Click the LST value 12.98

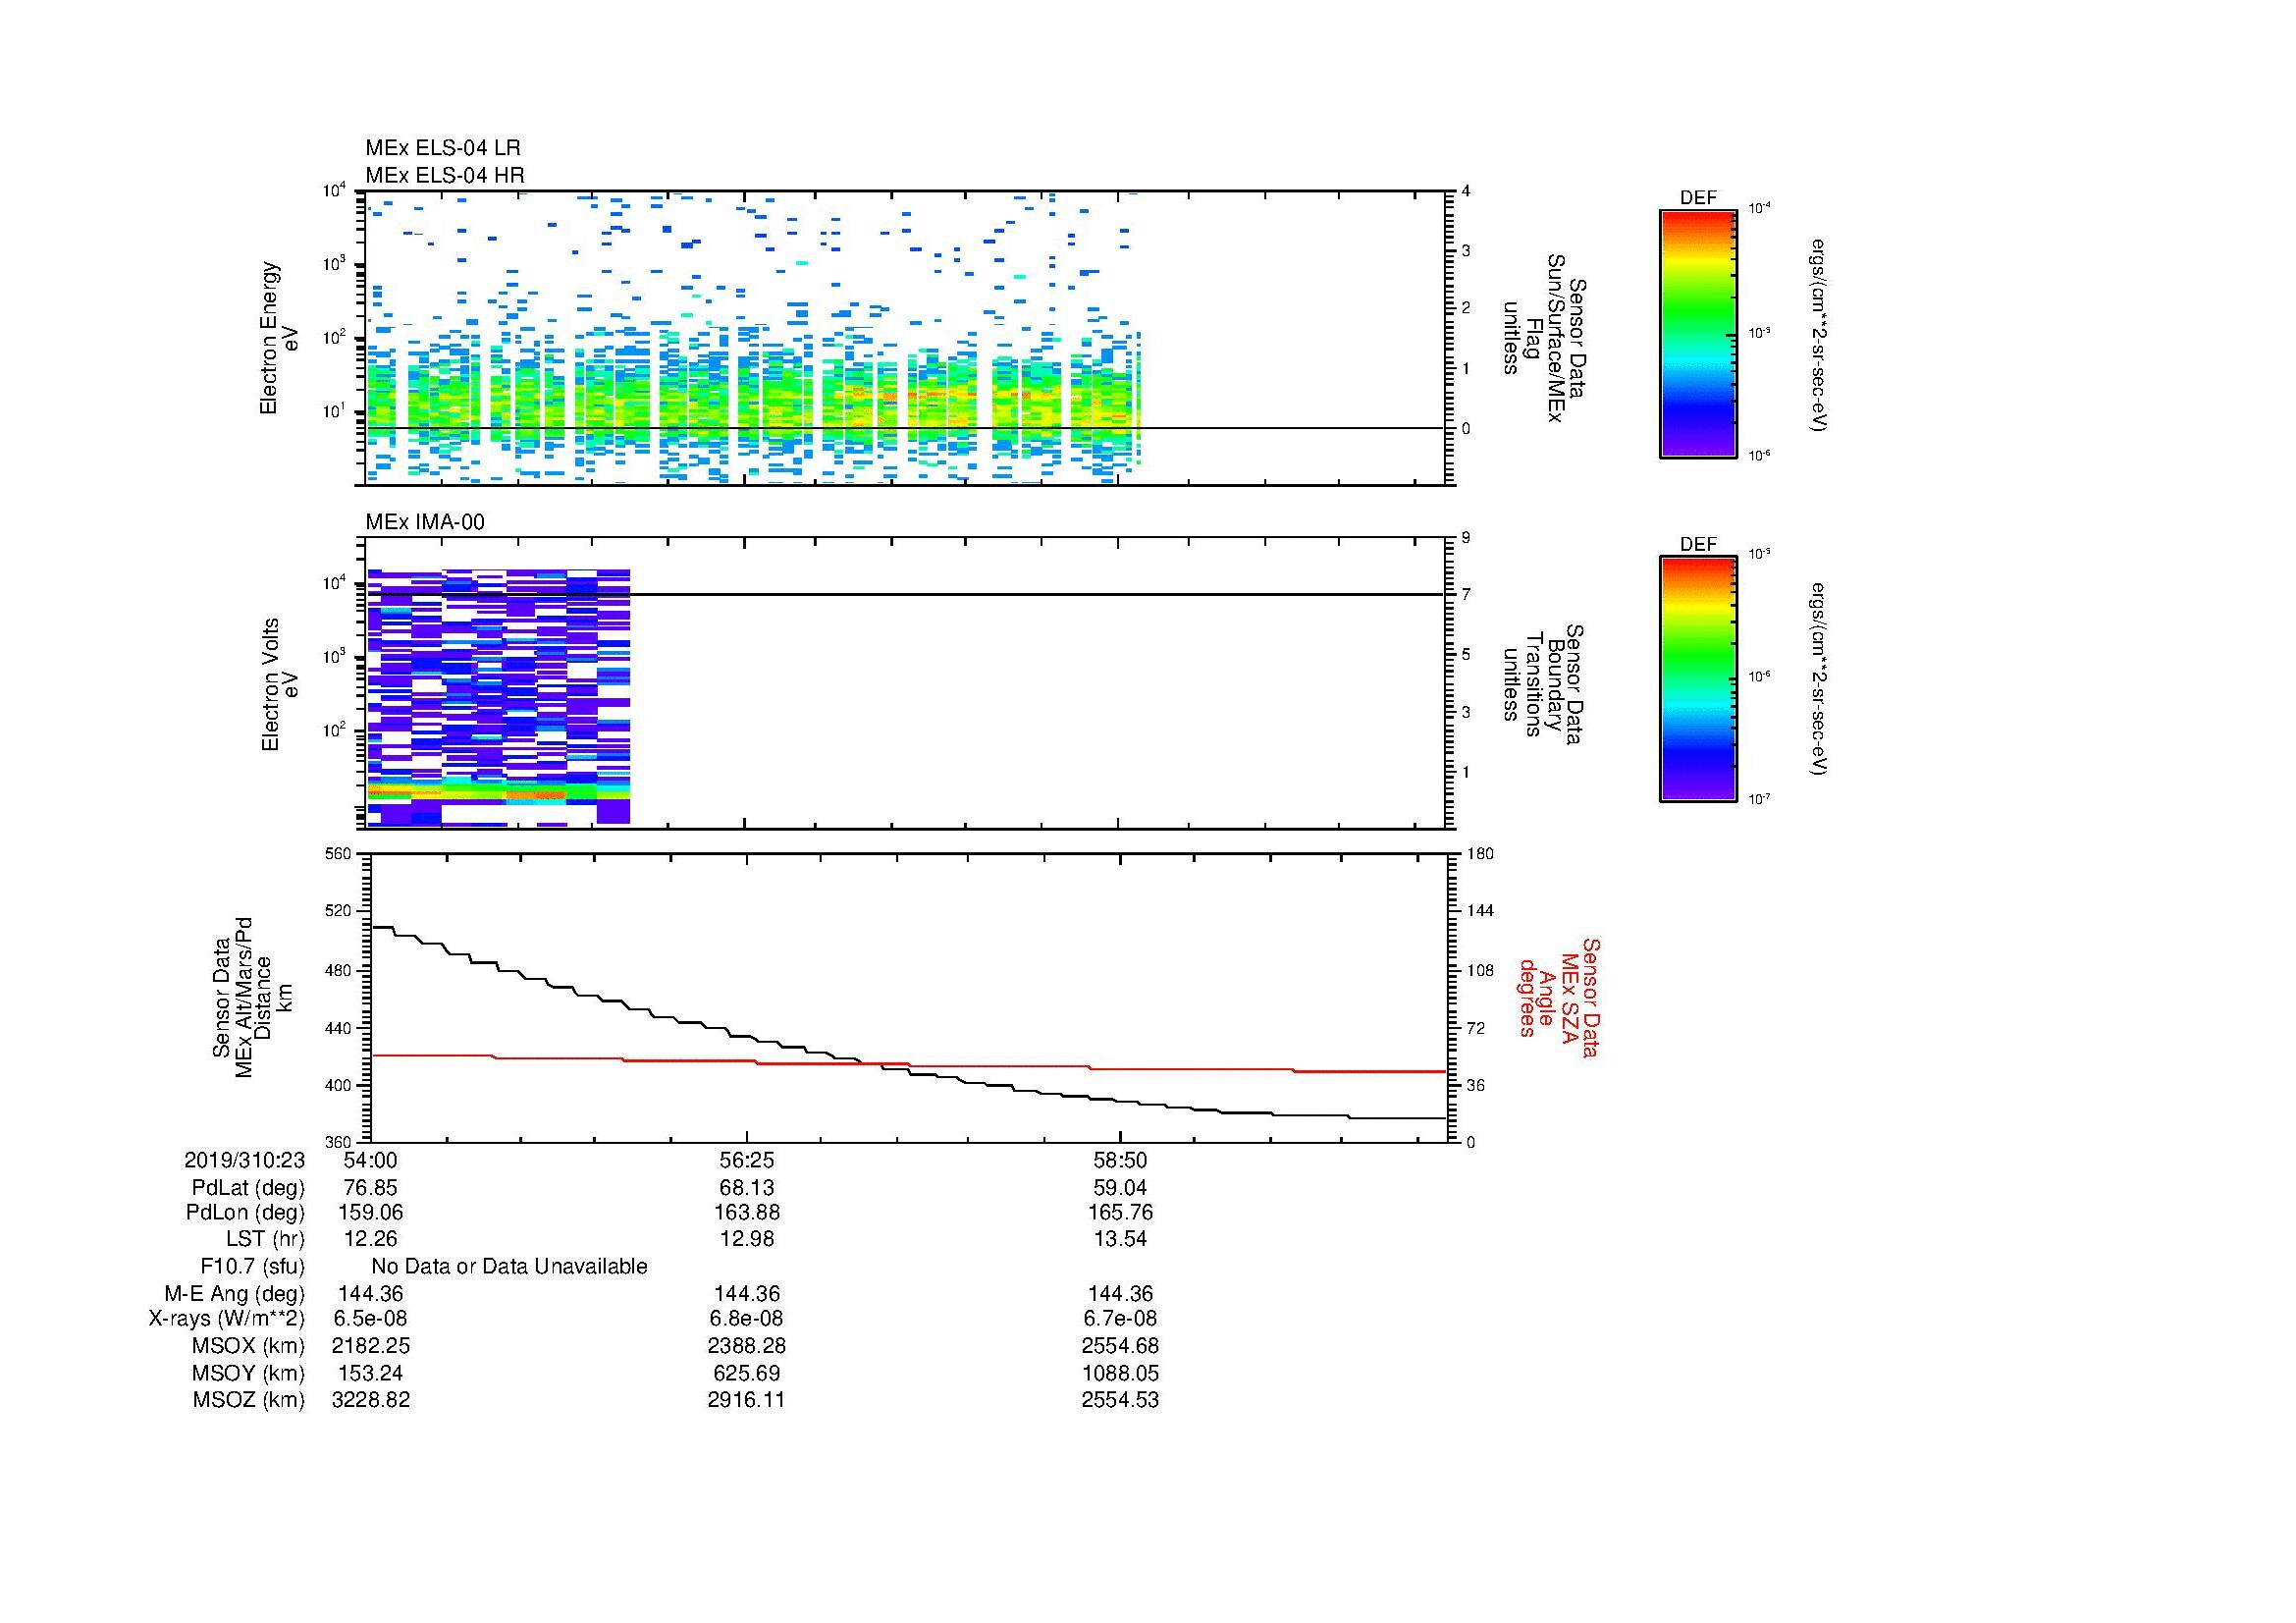746,1239
